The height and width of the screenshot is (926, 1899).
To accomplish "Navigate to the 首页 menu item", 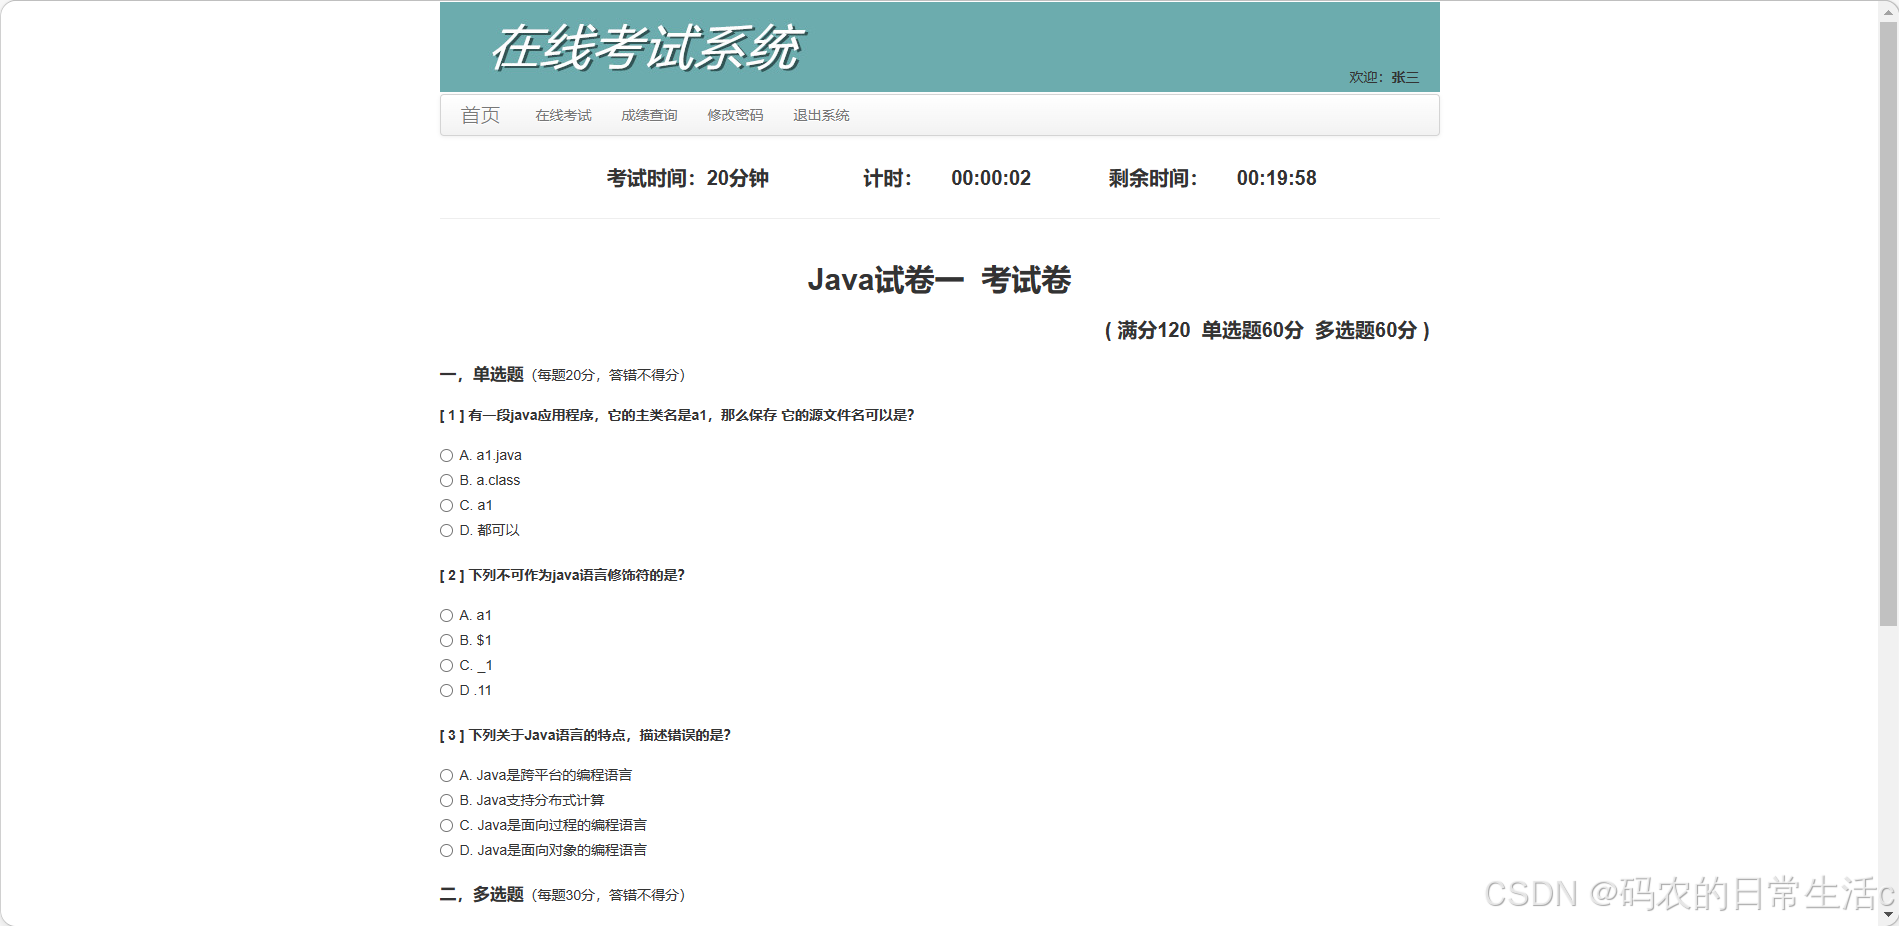I will pyautogui.click(x=481, y=115).
